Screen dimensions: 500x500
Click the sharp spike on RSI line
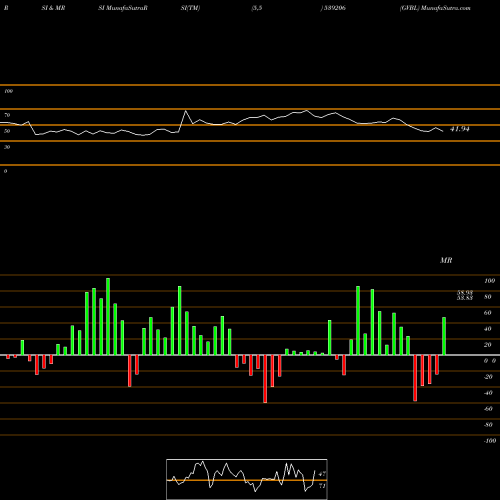click(186, 111)
